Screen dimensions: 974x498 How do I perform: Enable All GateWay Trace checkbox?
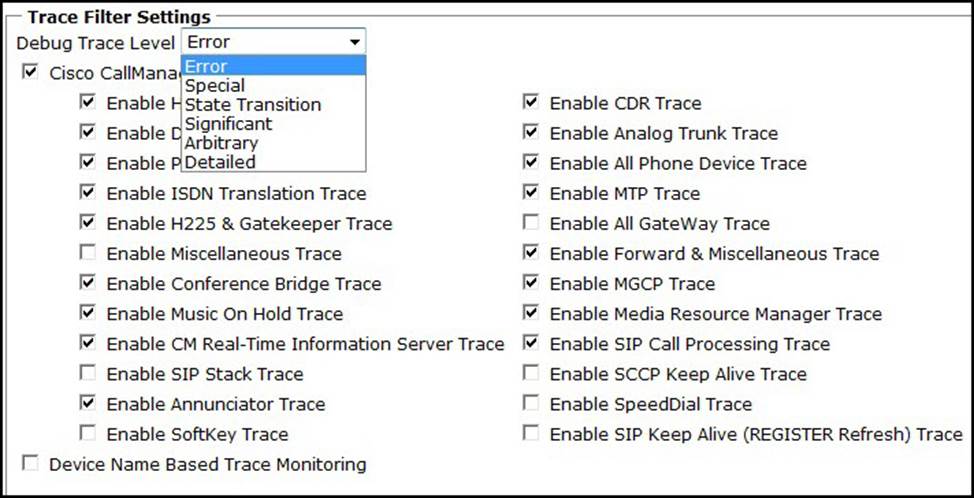pos(531,223)
